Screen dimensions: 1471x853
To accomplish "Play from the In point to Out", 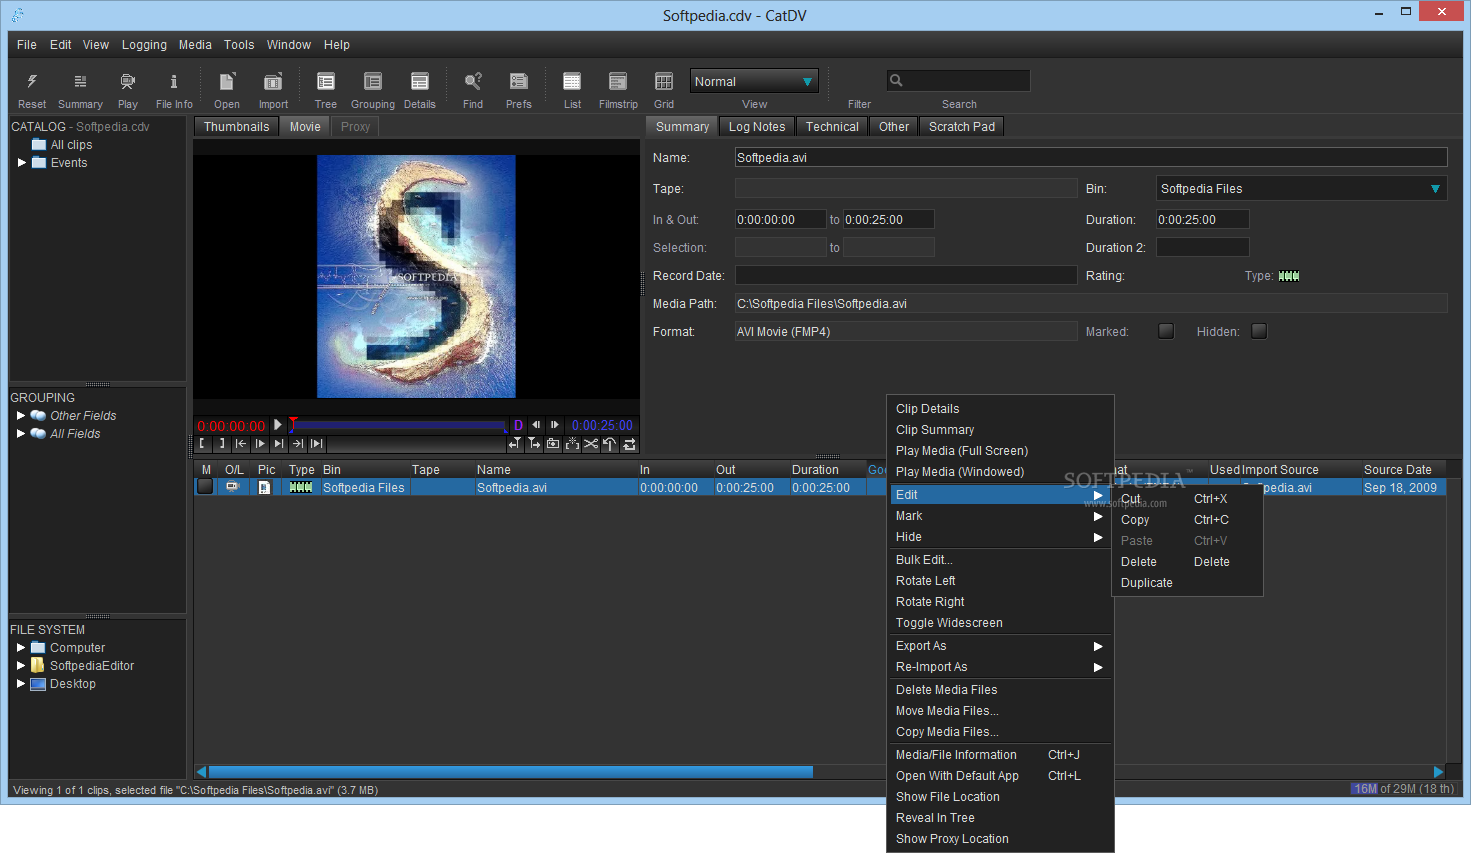I will coord(317,444).
